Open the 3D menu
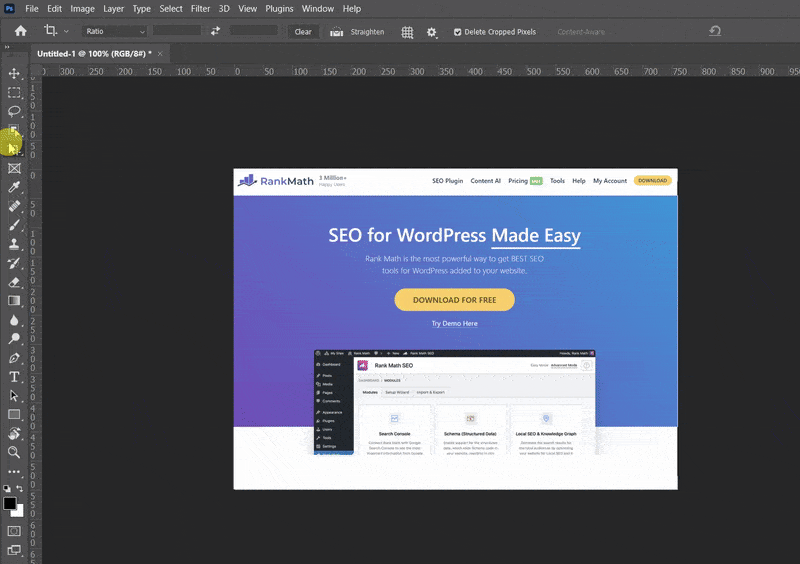 [x=224, y=9]
